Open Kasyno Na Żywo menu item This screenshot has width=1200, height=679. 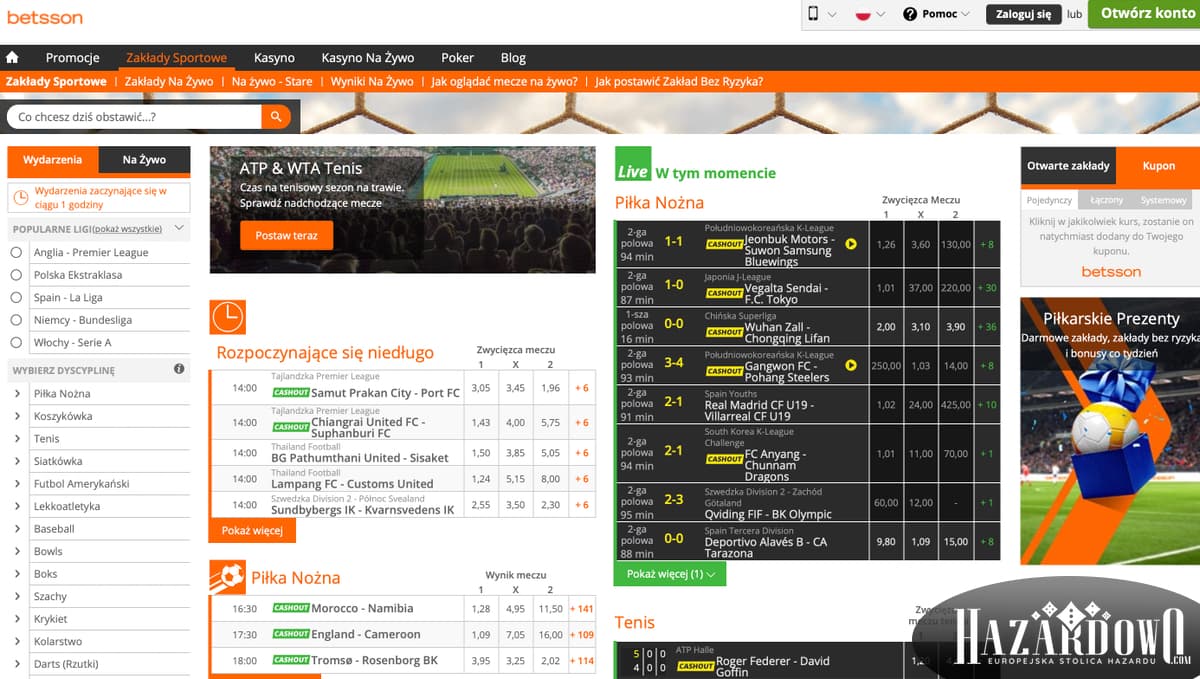pos(368,58)
